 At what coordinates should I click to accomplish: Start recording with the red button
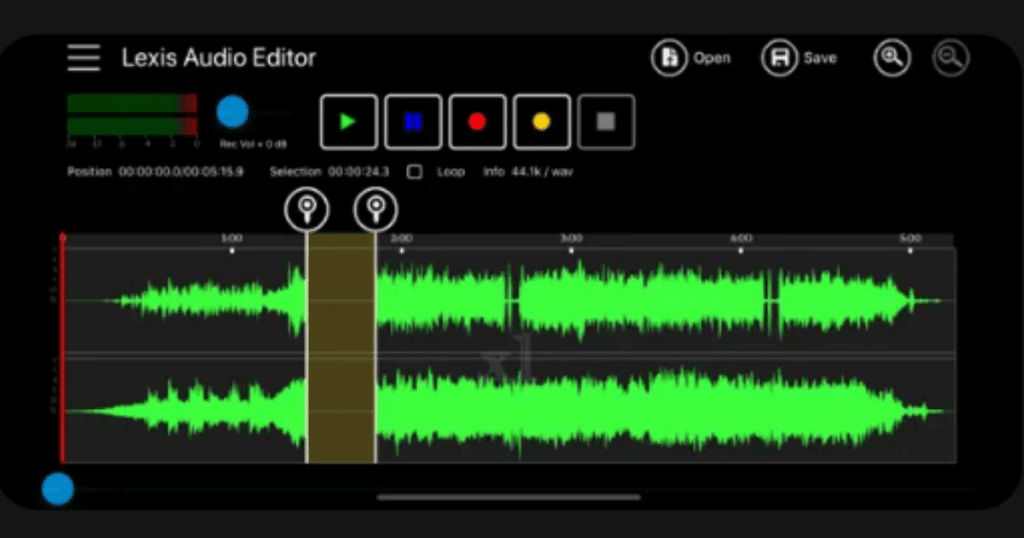coord(477,122)
